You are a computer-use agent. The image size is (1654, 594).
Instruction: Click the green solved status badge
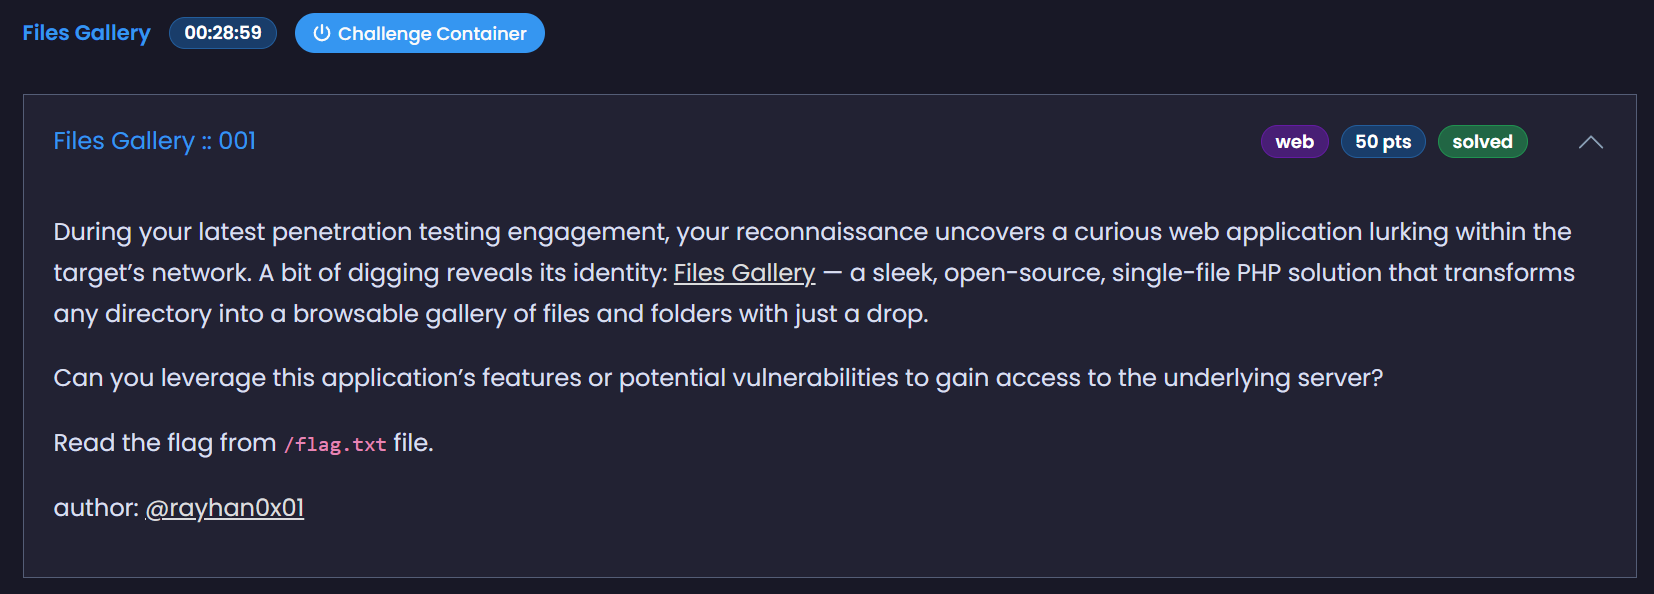pos(1482,142)
